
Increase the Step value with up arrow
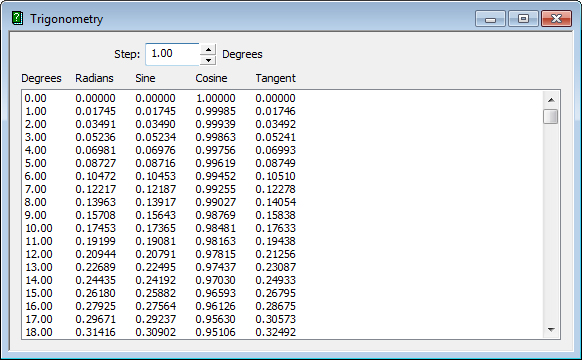point(208,49)
